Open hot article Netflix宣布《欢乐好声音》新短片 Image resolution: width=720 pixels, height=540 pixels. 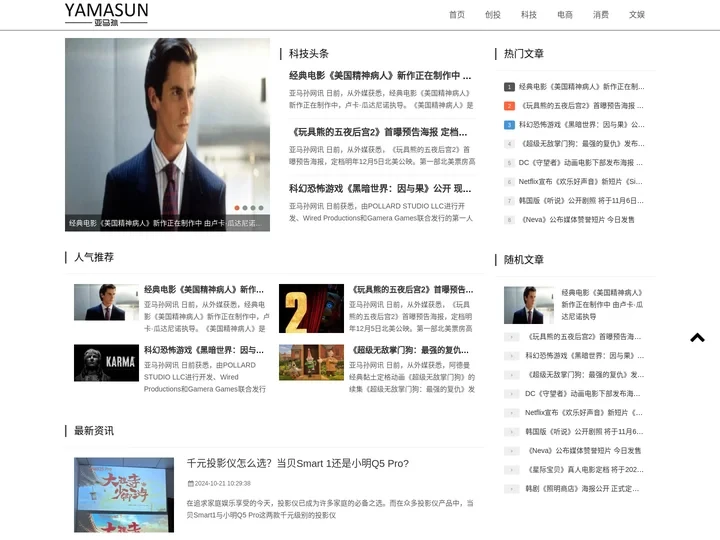coord(580,182)
